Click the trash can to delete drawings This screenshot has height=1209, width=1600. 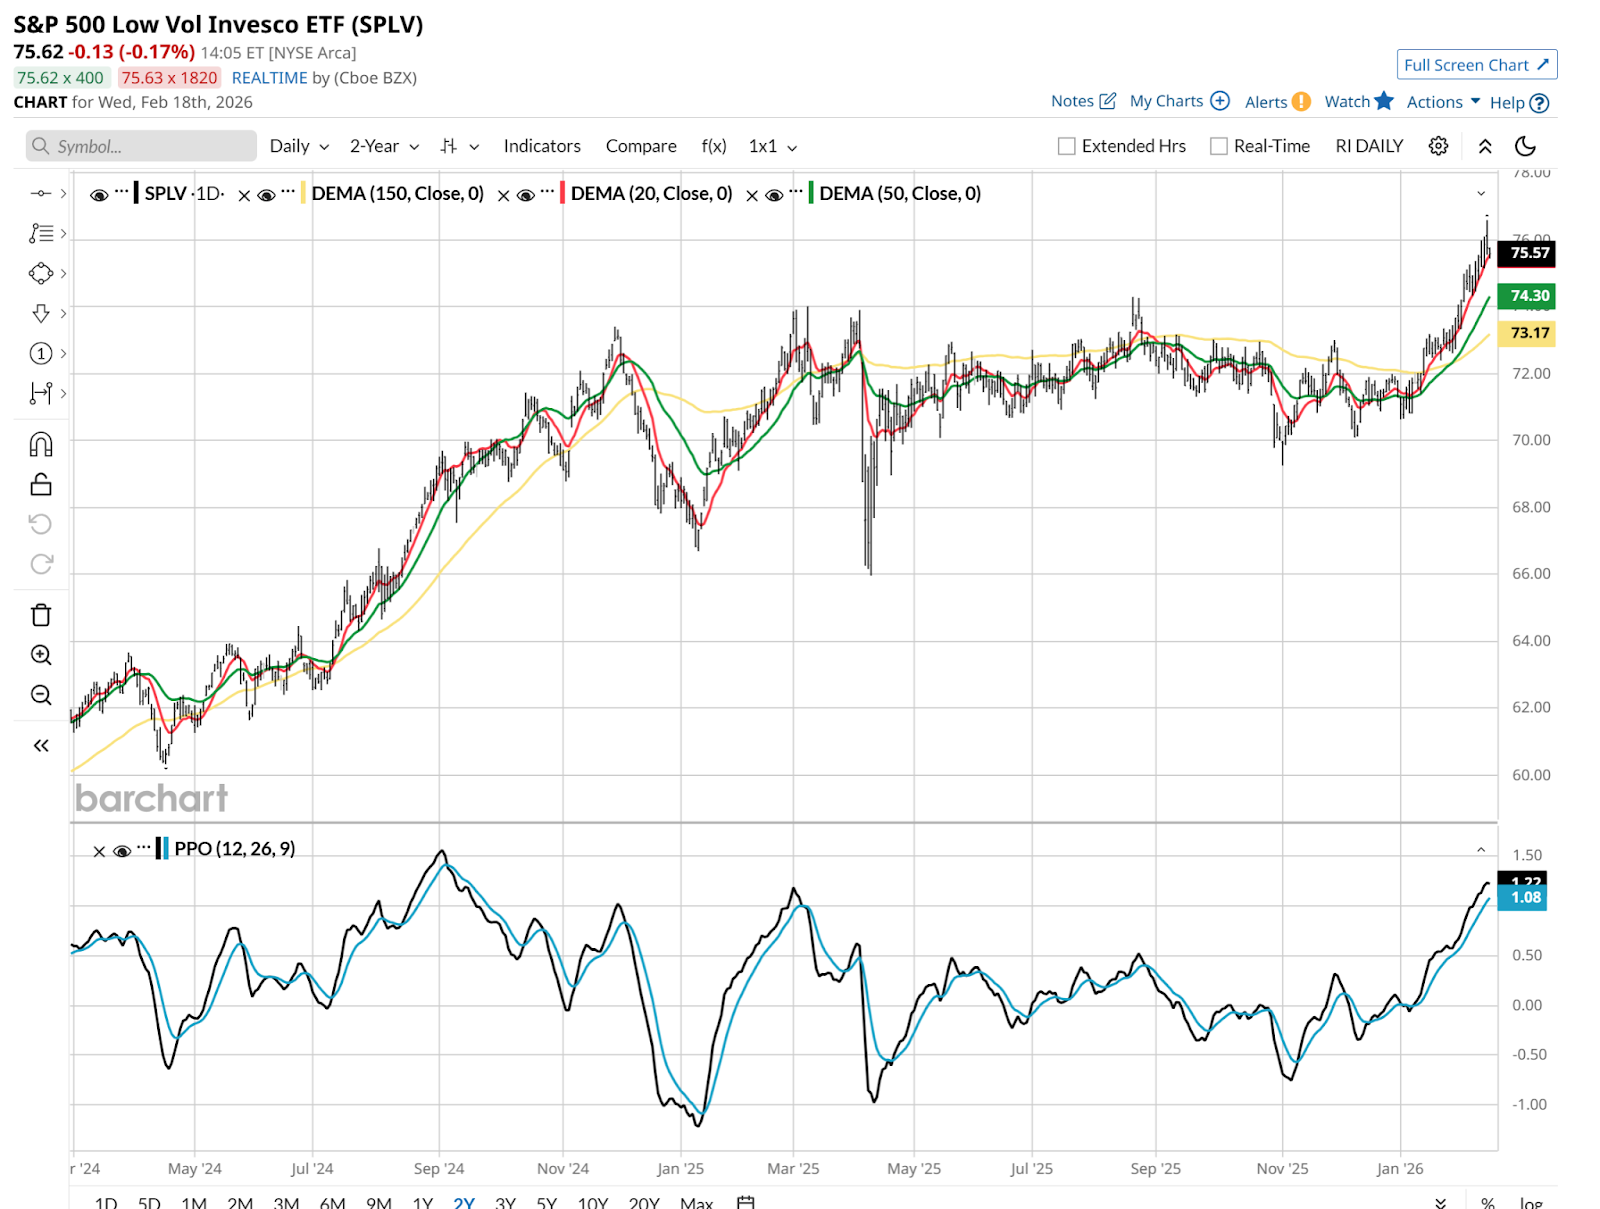[x=41, y=615]
